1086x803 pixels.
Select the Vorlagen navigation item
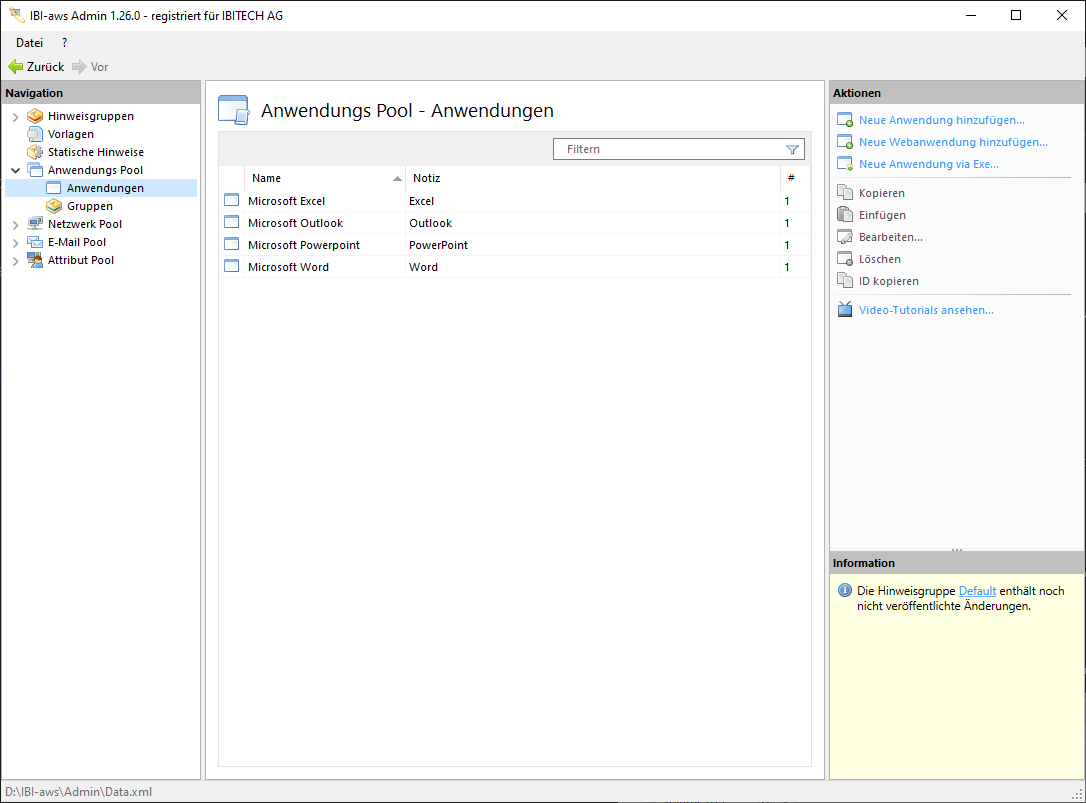pos(71,134)
